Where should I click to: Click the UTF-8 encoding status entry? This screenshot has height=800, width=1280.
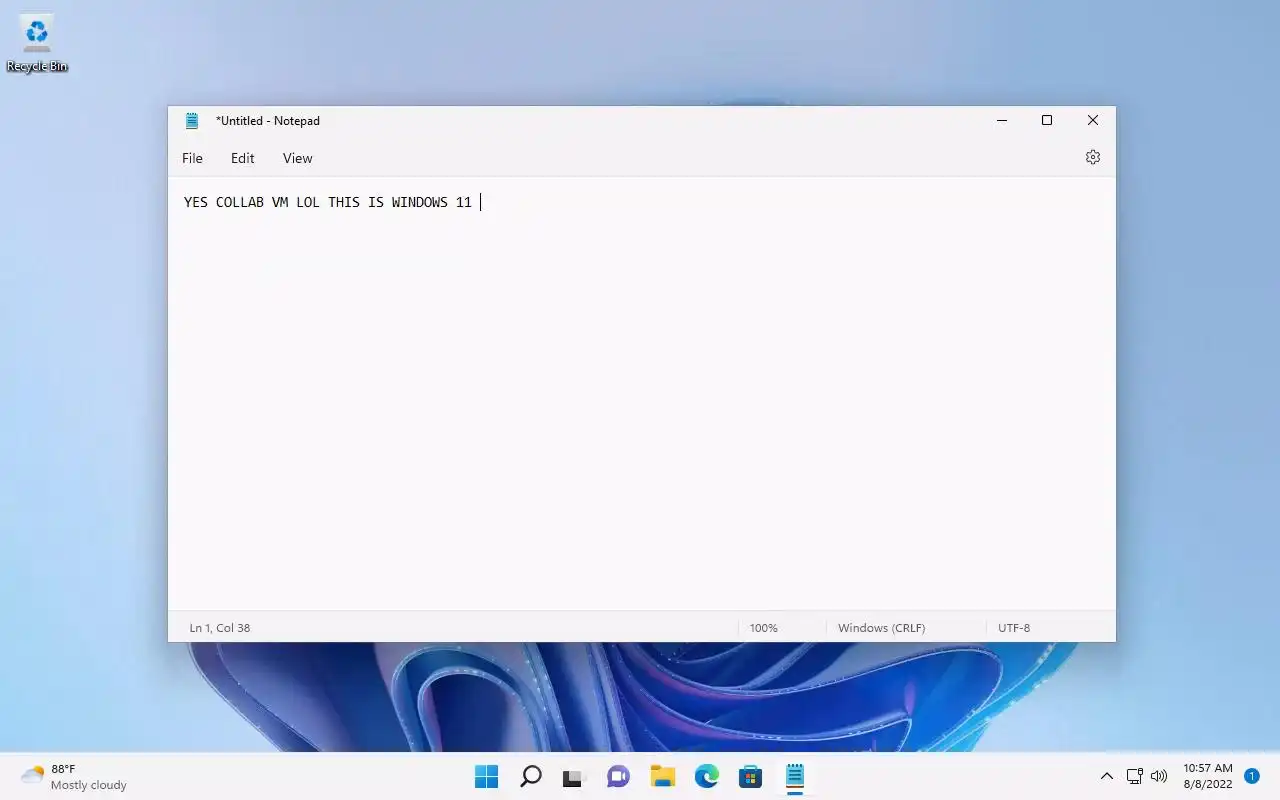point(1013,628)
